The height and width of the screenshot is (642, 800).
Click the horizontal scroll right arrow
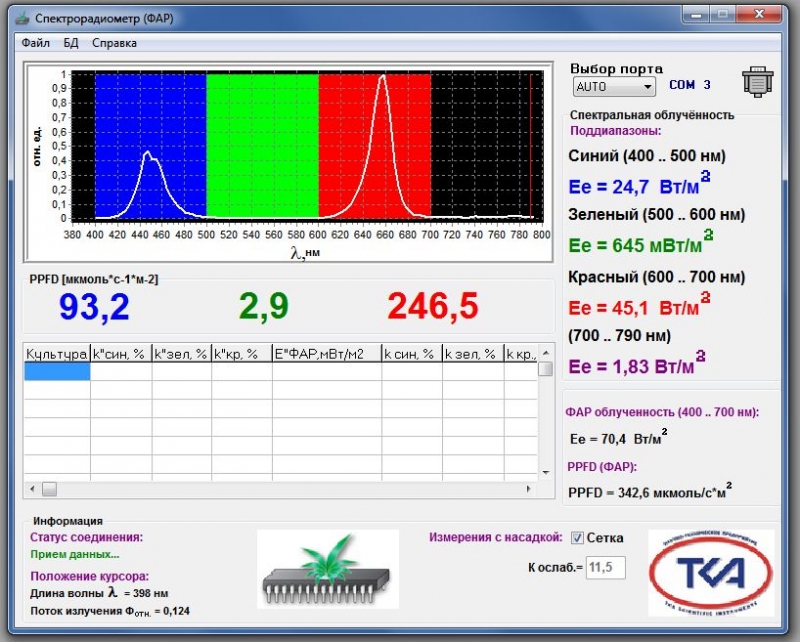click(528, 489)
